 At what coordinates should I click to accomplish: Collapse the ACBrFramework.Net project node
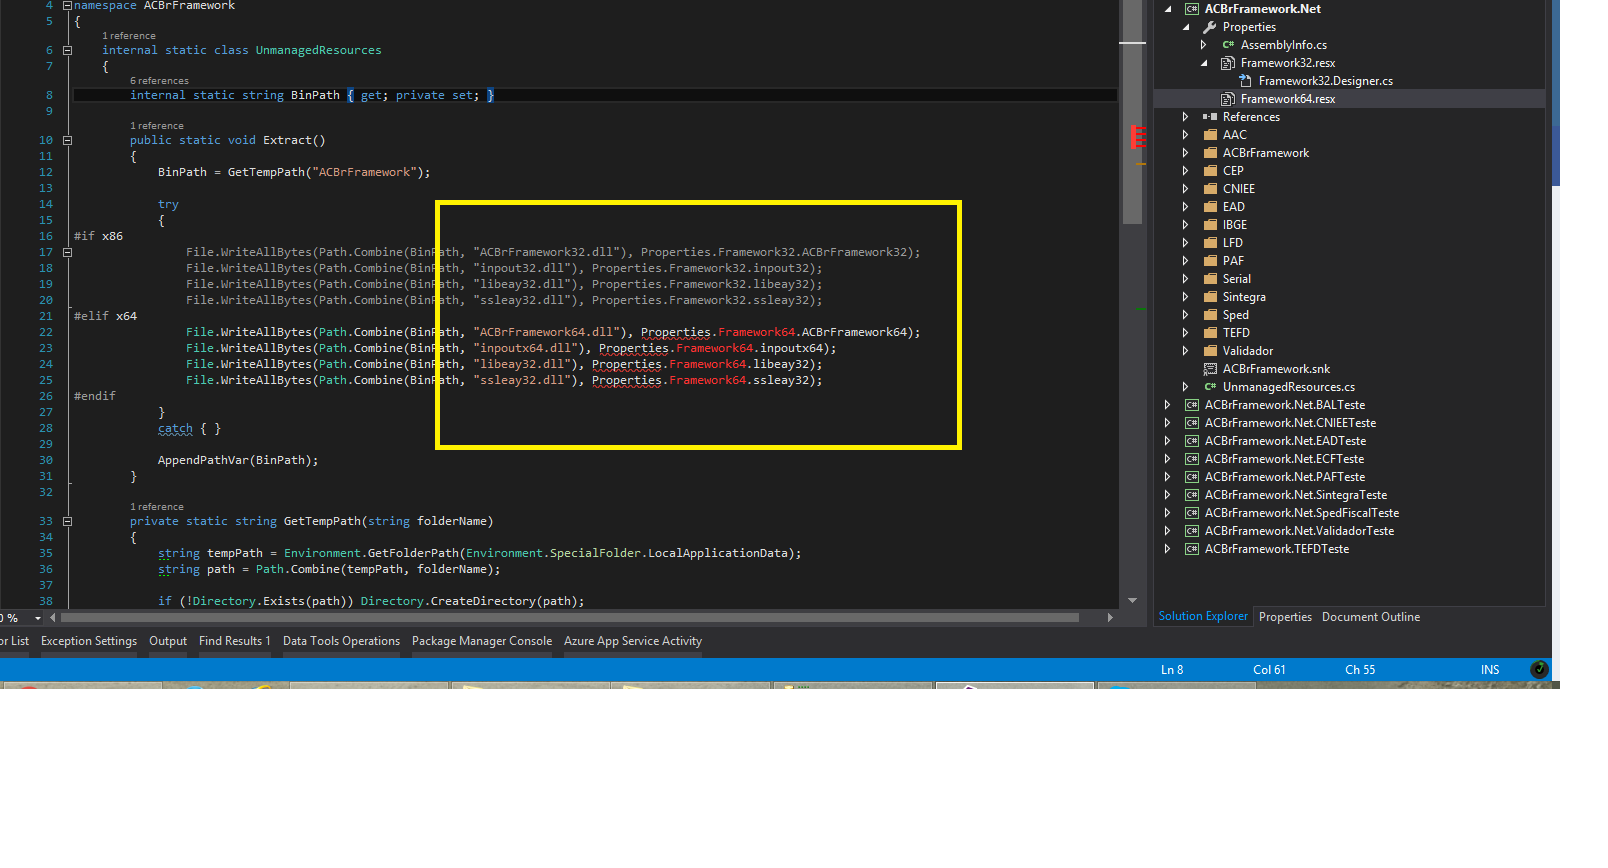pyautogui.click(x=1168, y=9)
